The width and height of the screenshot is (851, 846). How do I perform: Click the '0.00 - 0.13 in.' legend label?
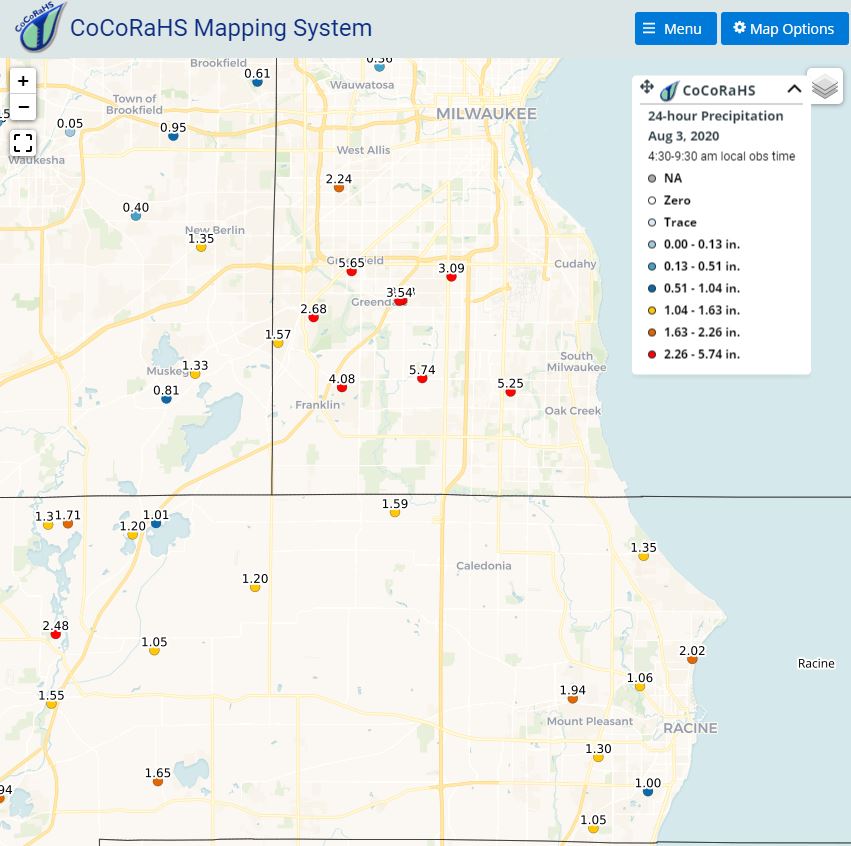pyautogui.click(x=702, y=244)
